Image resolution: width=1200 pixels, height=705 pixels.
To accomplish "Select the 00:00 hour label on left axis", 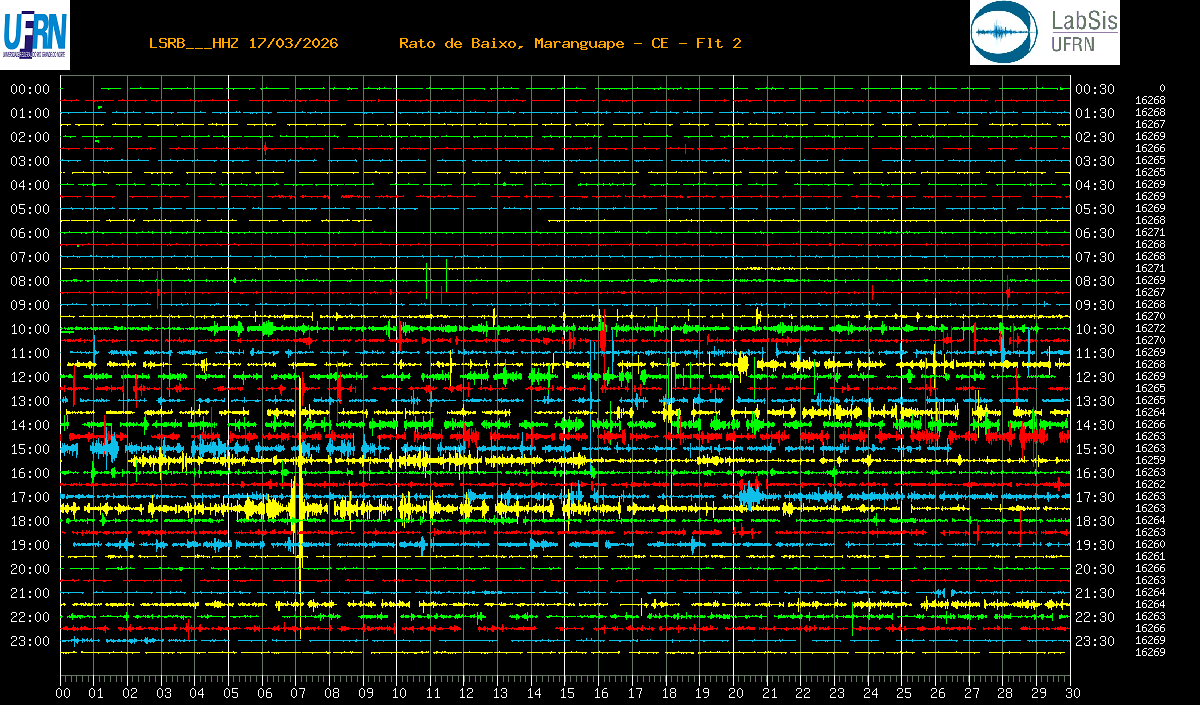I will click(30, 89).
